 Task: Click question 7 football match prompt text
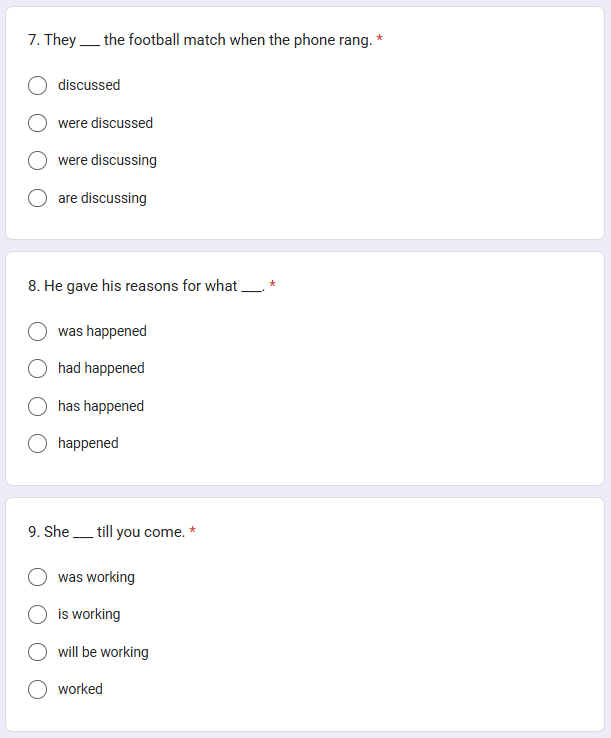pos(200,40)
